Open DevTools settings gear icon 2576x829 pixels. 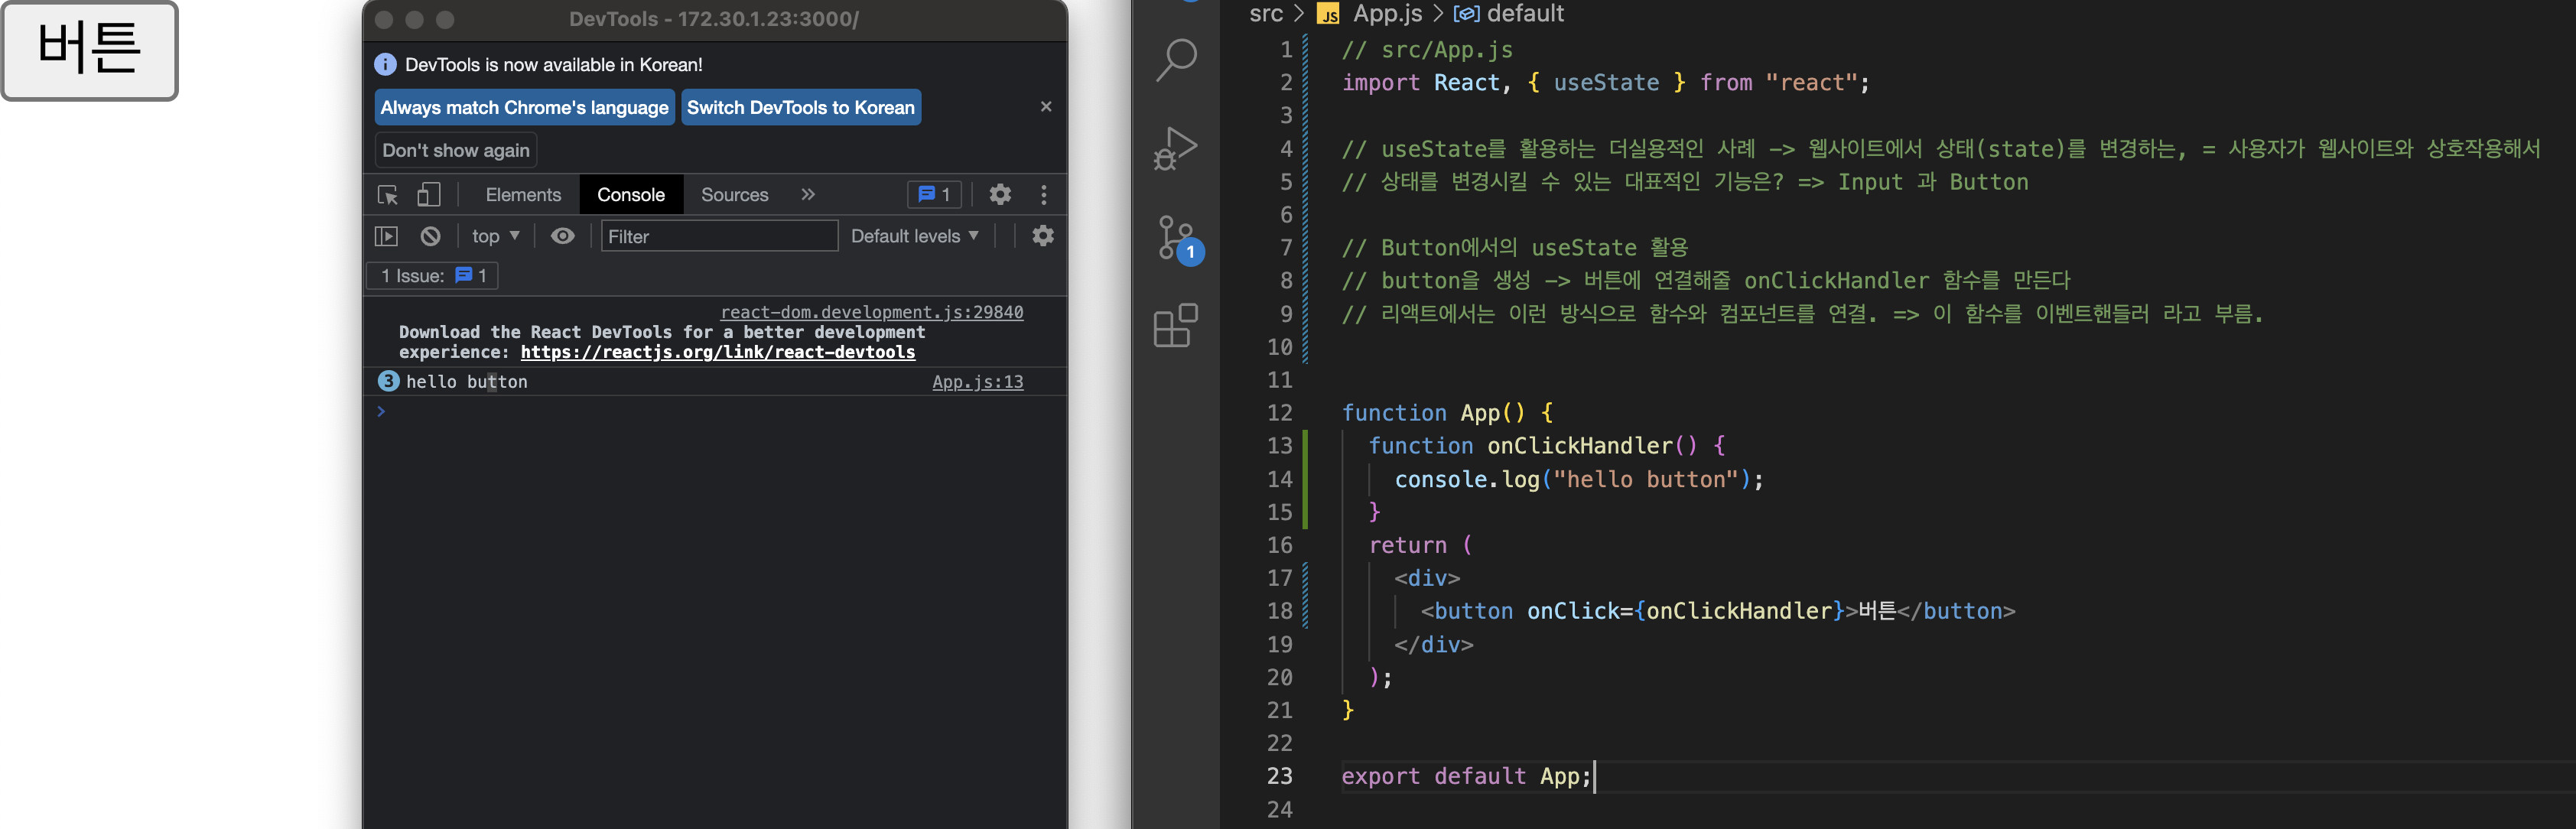click(x=999, y=195)
